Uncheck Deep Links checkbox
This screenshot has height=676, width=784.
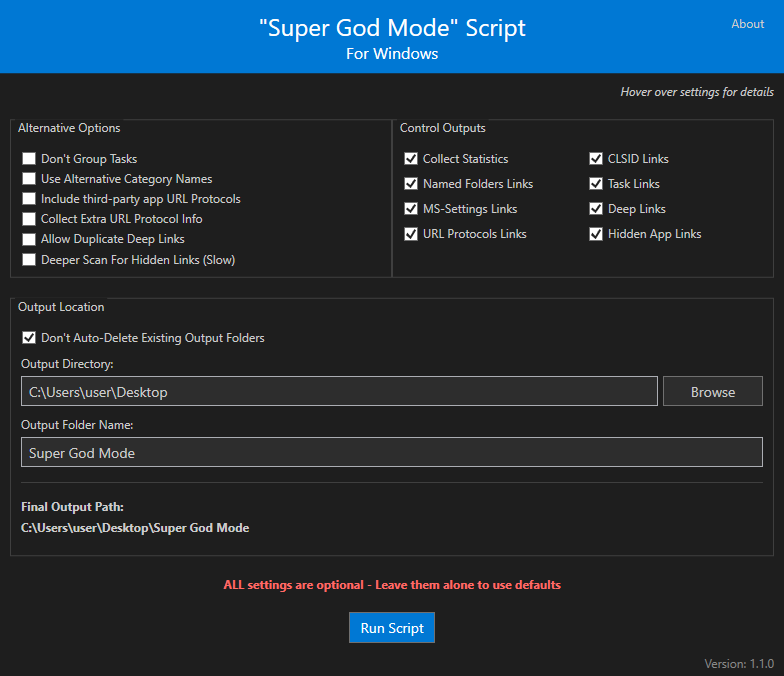click(x=596, y=209)
